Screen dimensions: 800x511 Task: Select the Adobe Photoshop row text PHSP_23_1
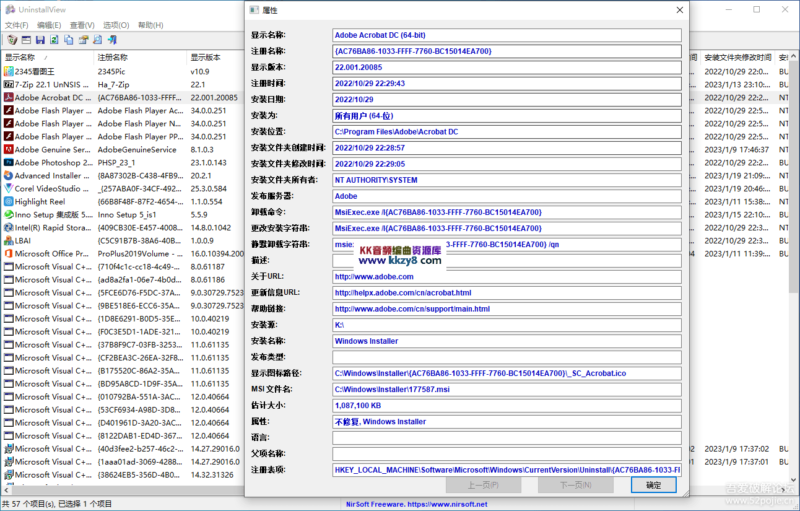(116, 163)
